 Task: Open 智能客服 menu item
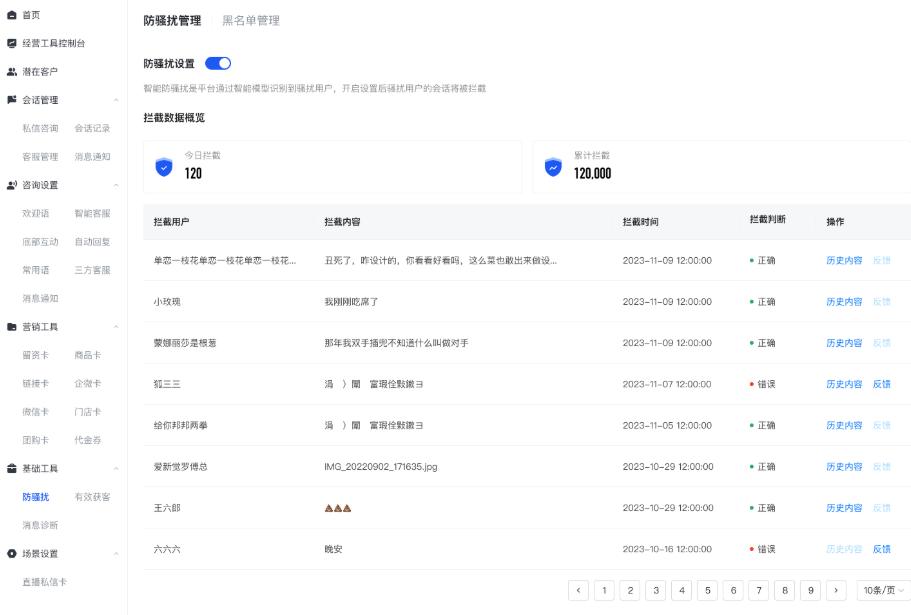(92, 214)
